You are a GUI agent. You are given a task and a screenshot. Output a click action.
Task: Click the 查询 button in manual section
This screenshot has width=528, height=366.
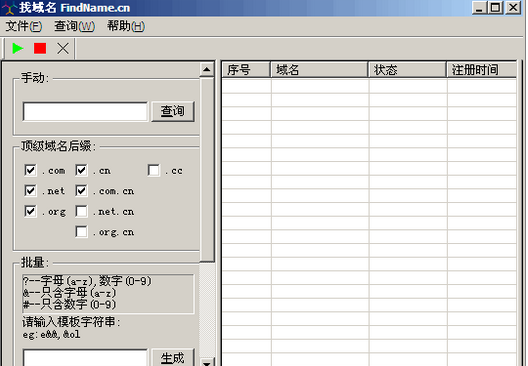173,111
